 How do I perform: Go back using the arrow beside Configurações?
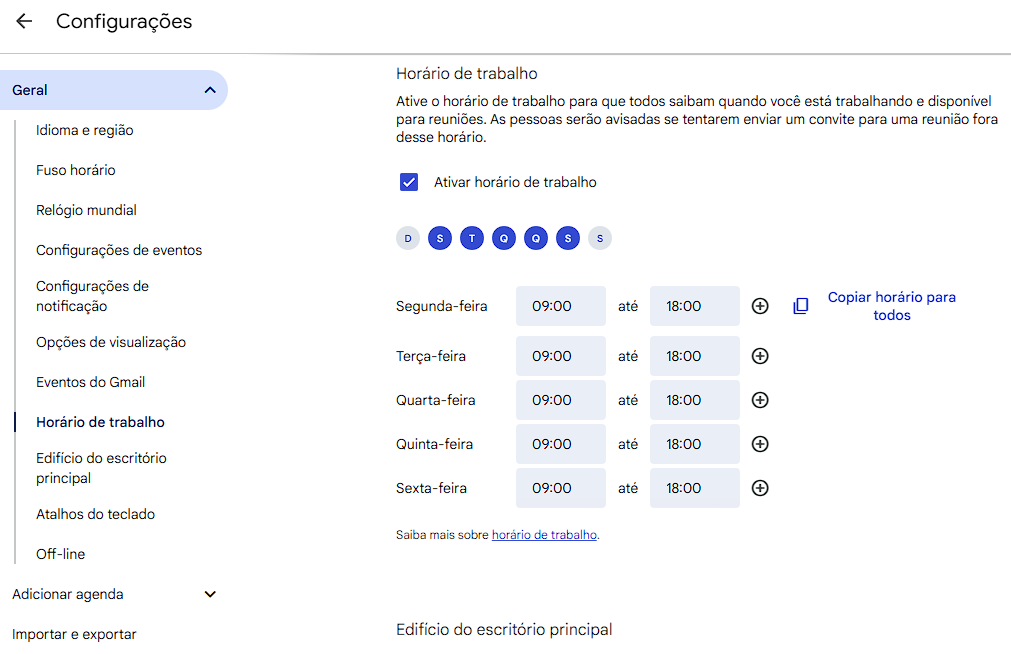click(x=24, y=21)
